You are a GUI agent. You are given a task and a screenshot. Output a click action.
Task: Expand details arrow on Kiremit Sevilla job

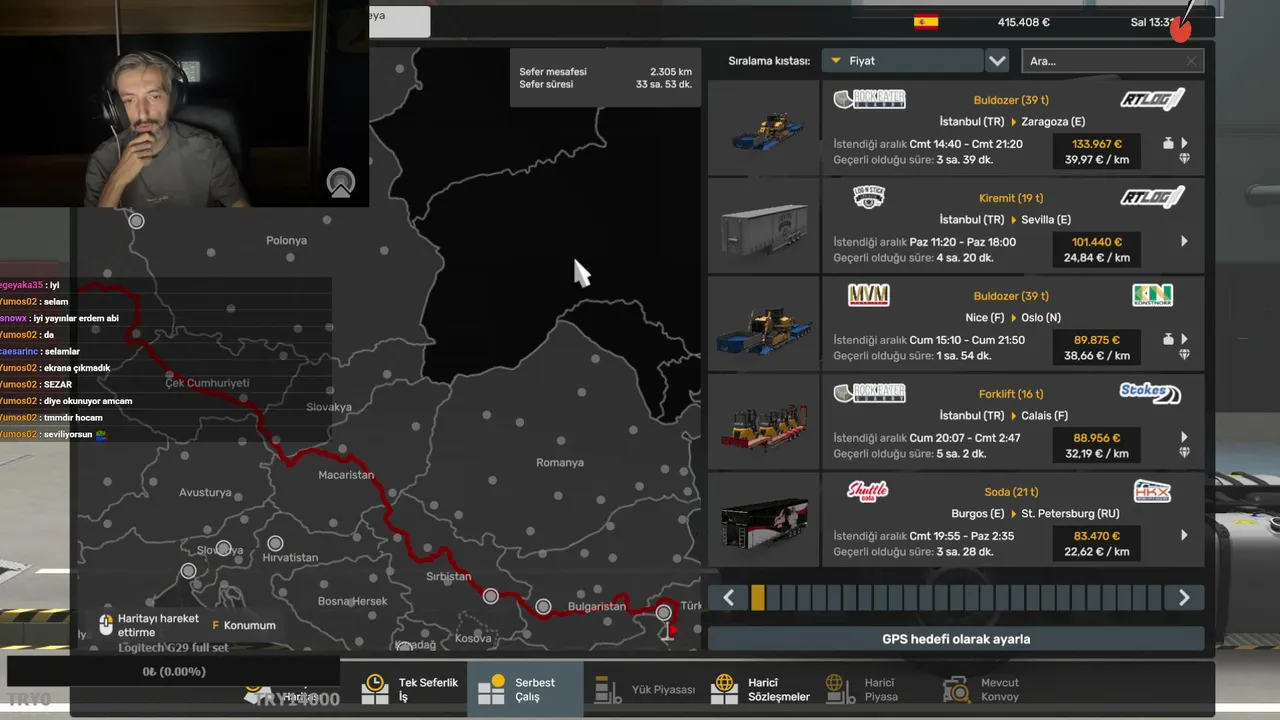(x=1184, y=241)
